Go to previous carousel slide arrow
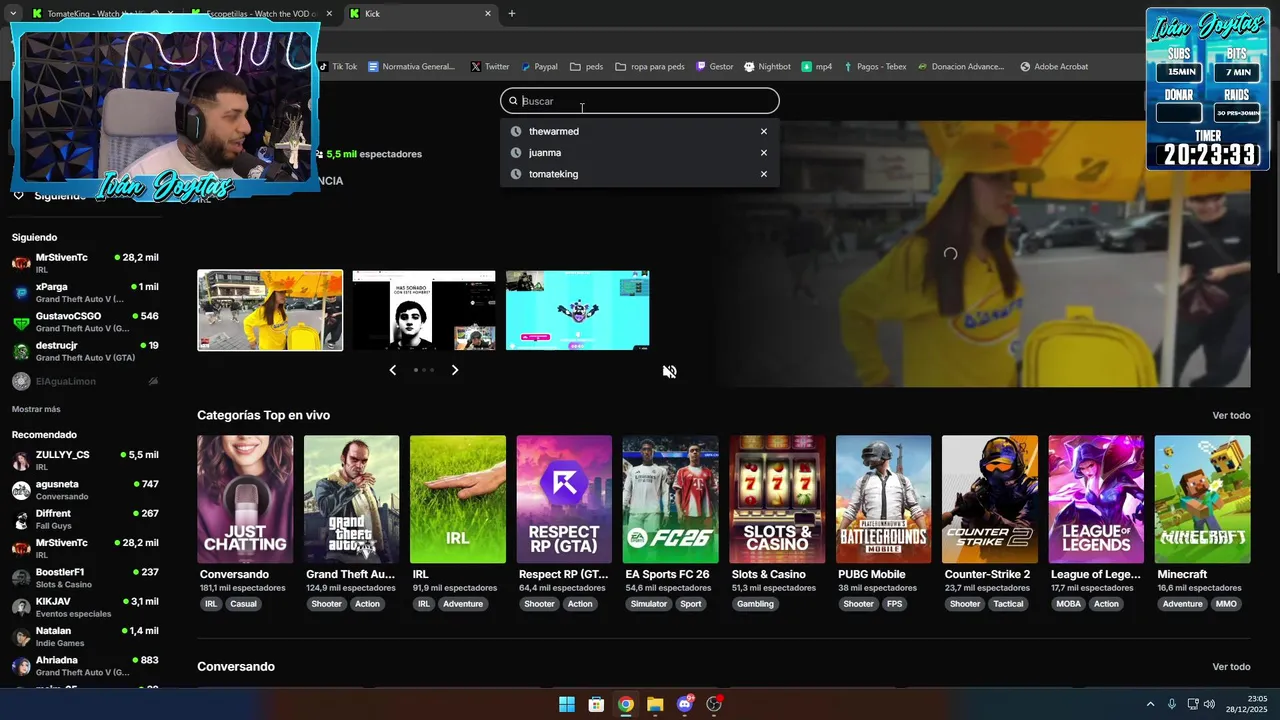1280x720 pixels. (392, 370)
